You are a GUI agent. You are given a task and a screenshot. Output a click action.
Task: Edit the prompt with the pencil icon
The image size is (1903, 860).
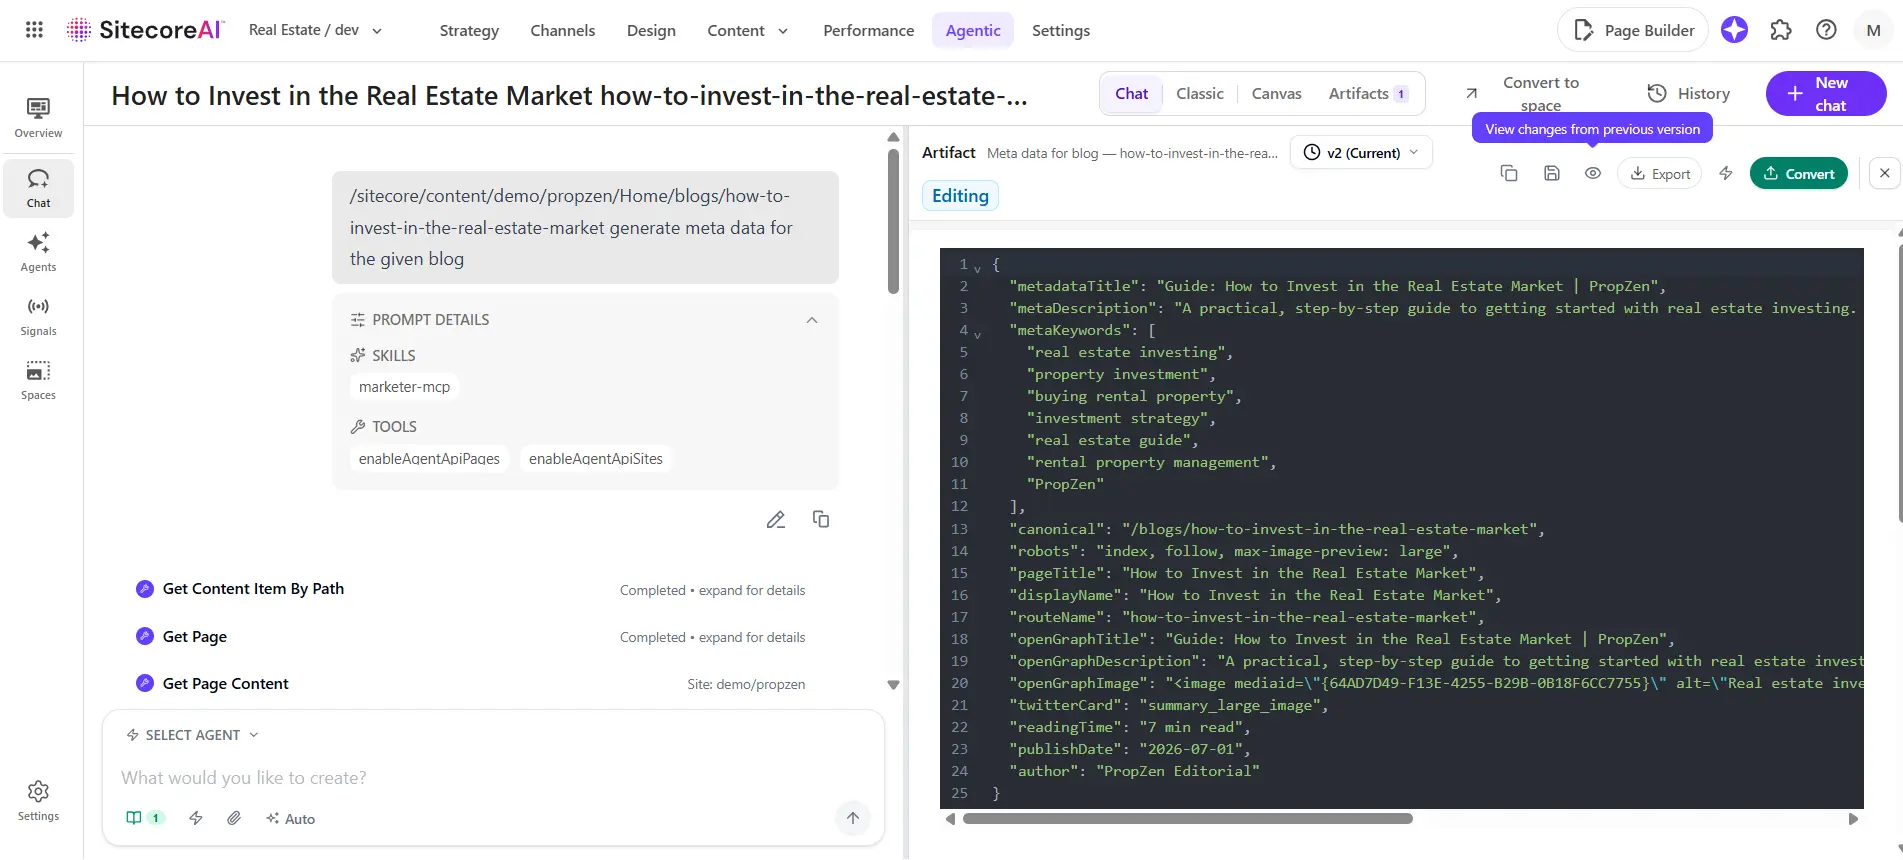tap(776, 519)
